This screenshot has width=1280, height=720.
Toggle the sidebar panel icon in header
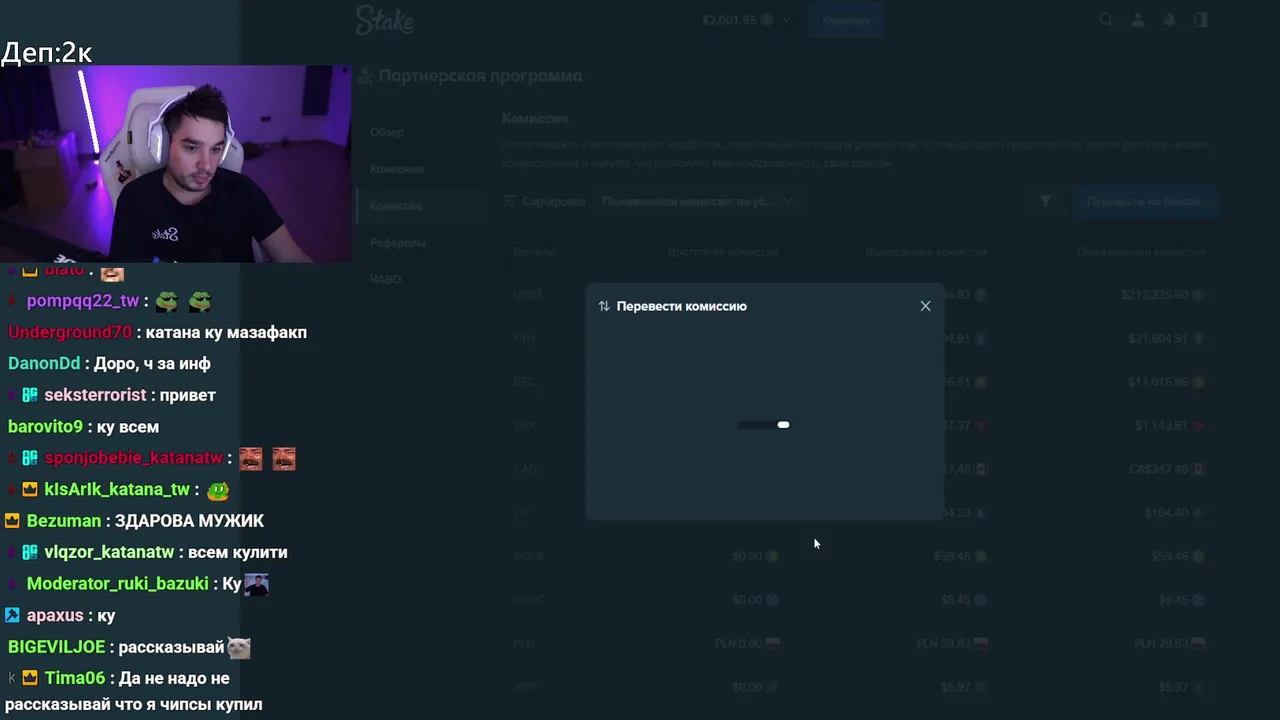[x=1201, y=20]
